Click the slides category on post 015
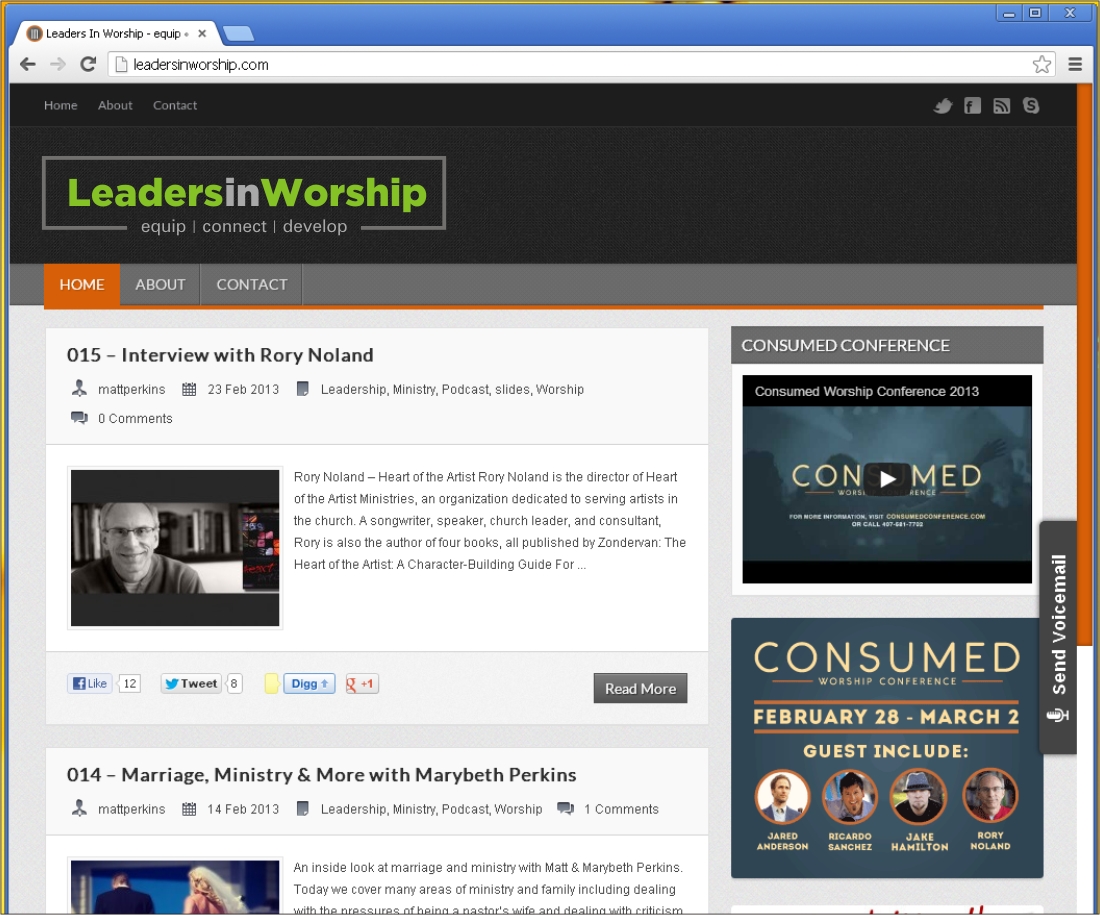 (x=512, y=389)
